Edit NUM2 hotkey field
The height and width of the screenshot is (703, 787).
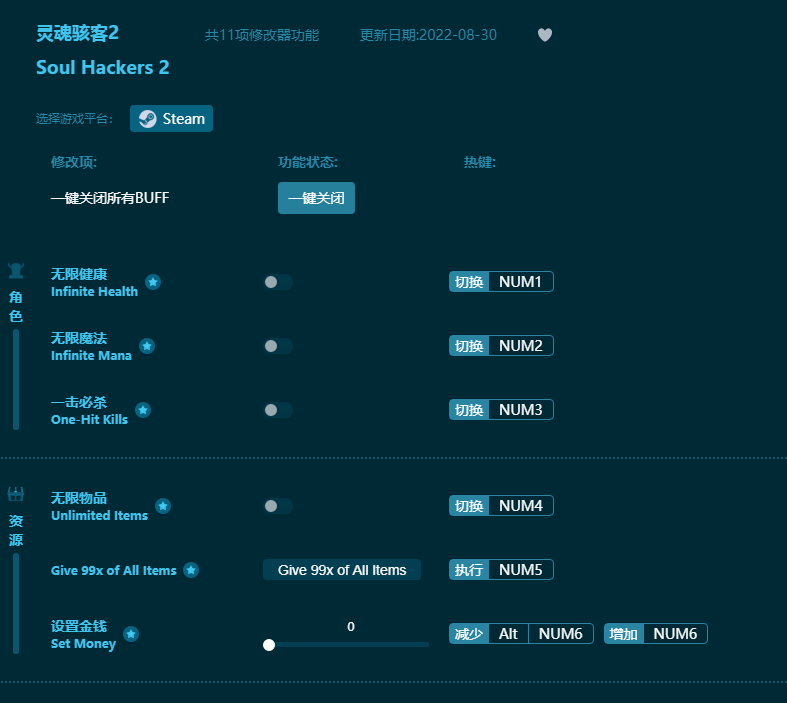pos(521,345)
